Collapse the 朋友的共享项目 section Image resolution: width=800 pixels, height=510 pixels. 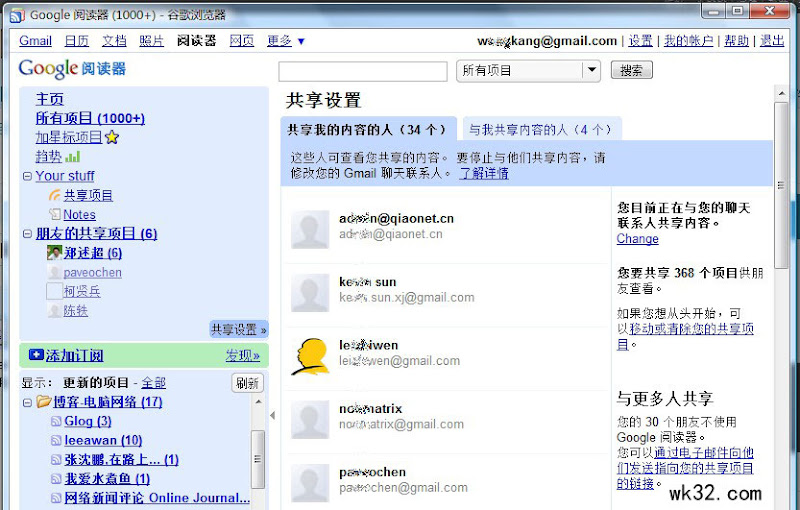pyautogui.click(x=27, y=234)
